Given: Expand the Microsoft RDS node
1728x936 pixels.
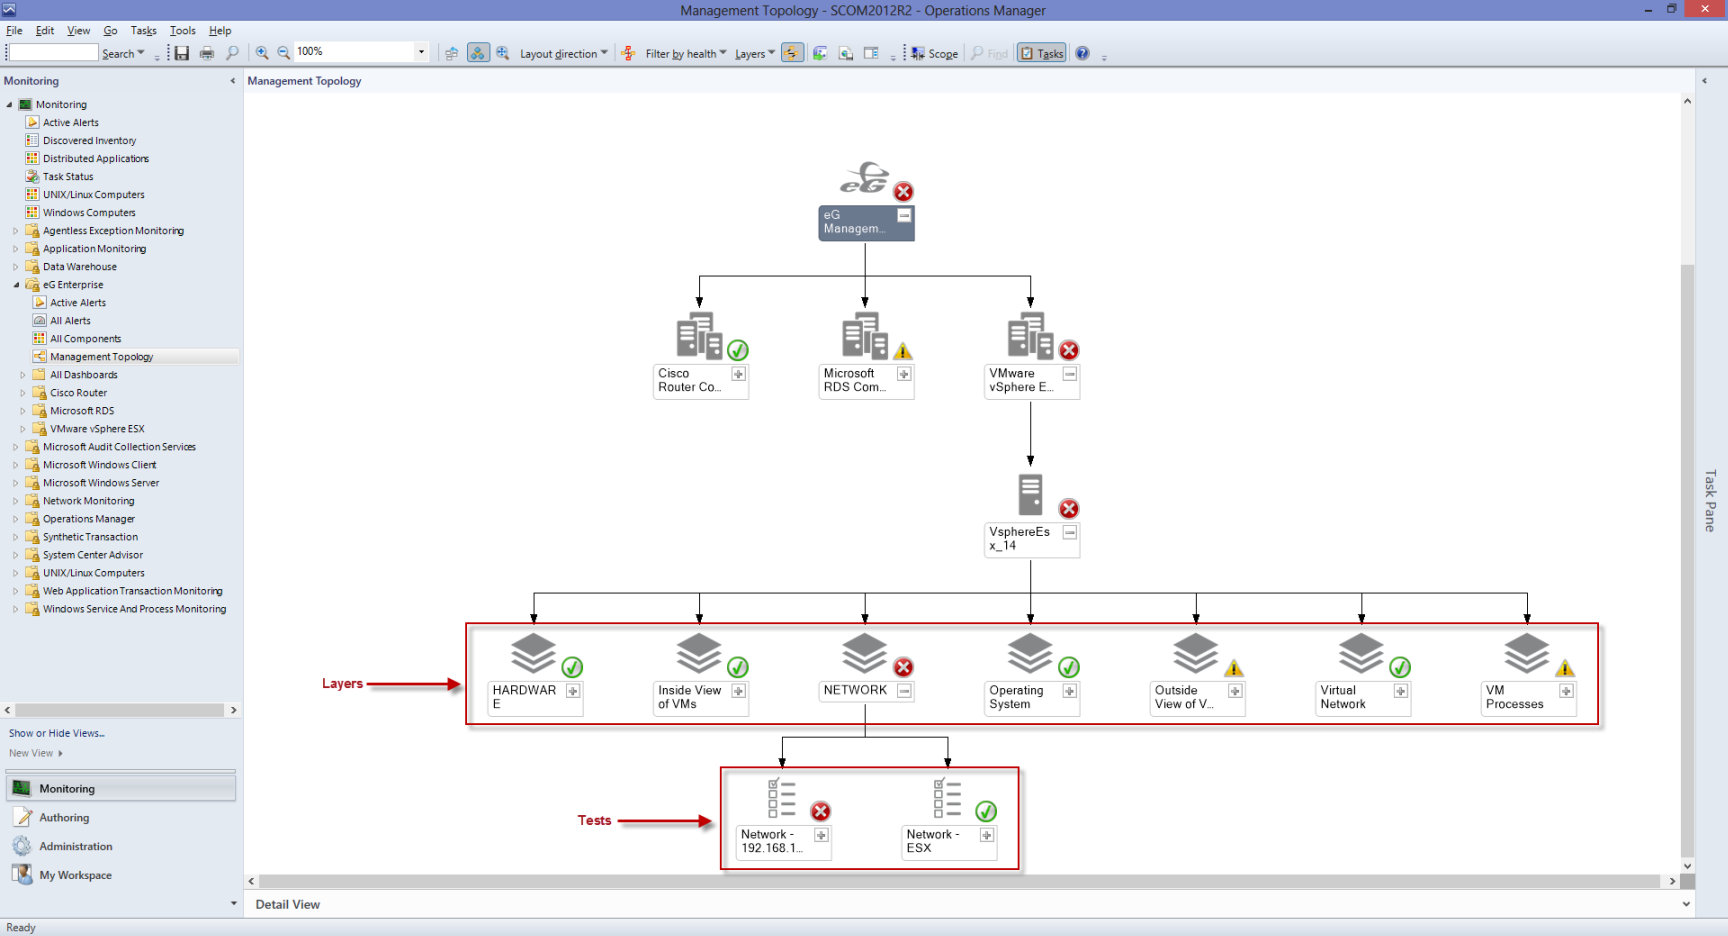Looking at the screenshot, I should (904, 374).
